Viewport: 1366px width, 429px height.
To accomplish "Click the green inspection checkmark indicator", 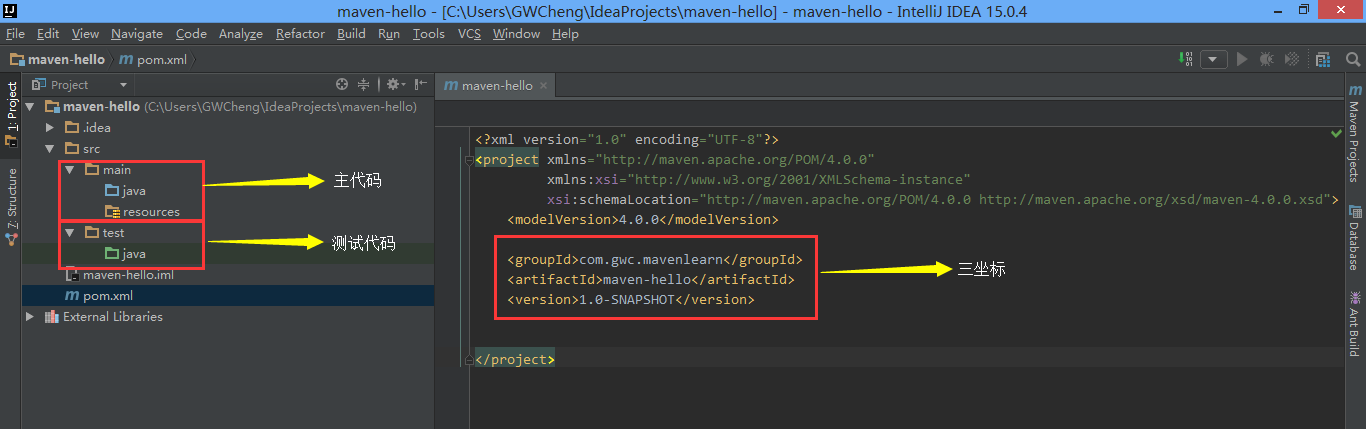I will coord(1337,134).
